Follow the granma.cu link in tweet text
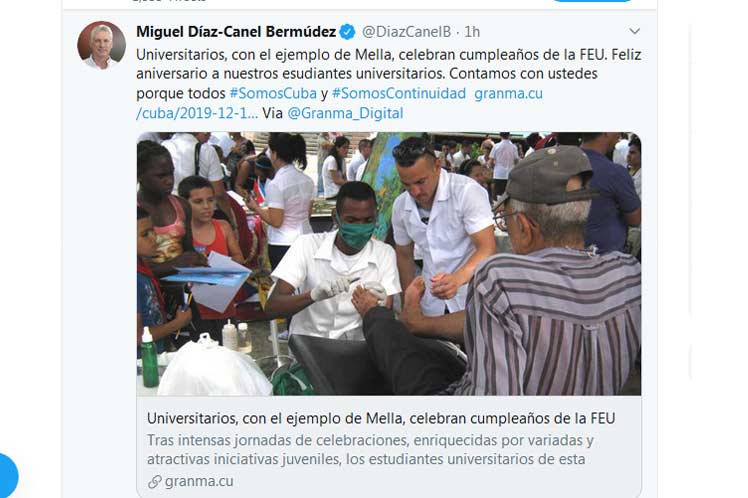This screenshot has height=498, width=748. click(x=509, y=93)
